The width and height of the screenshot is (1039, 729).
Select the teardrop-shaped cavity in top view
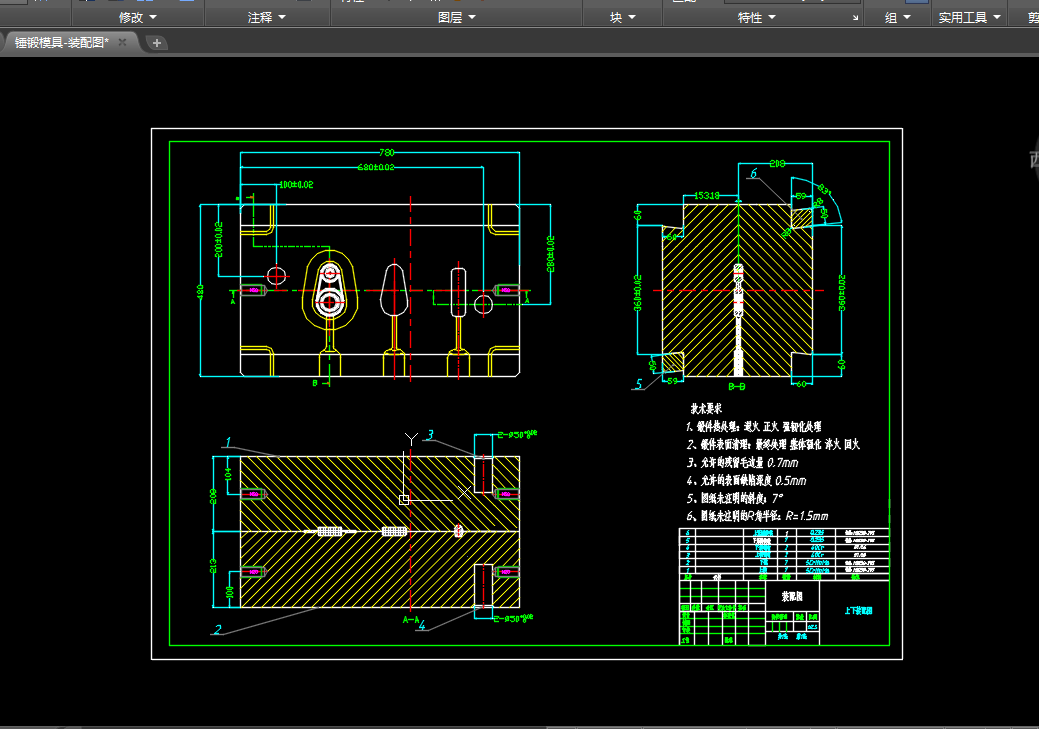394,290
